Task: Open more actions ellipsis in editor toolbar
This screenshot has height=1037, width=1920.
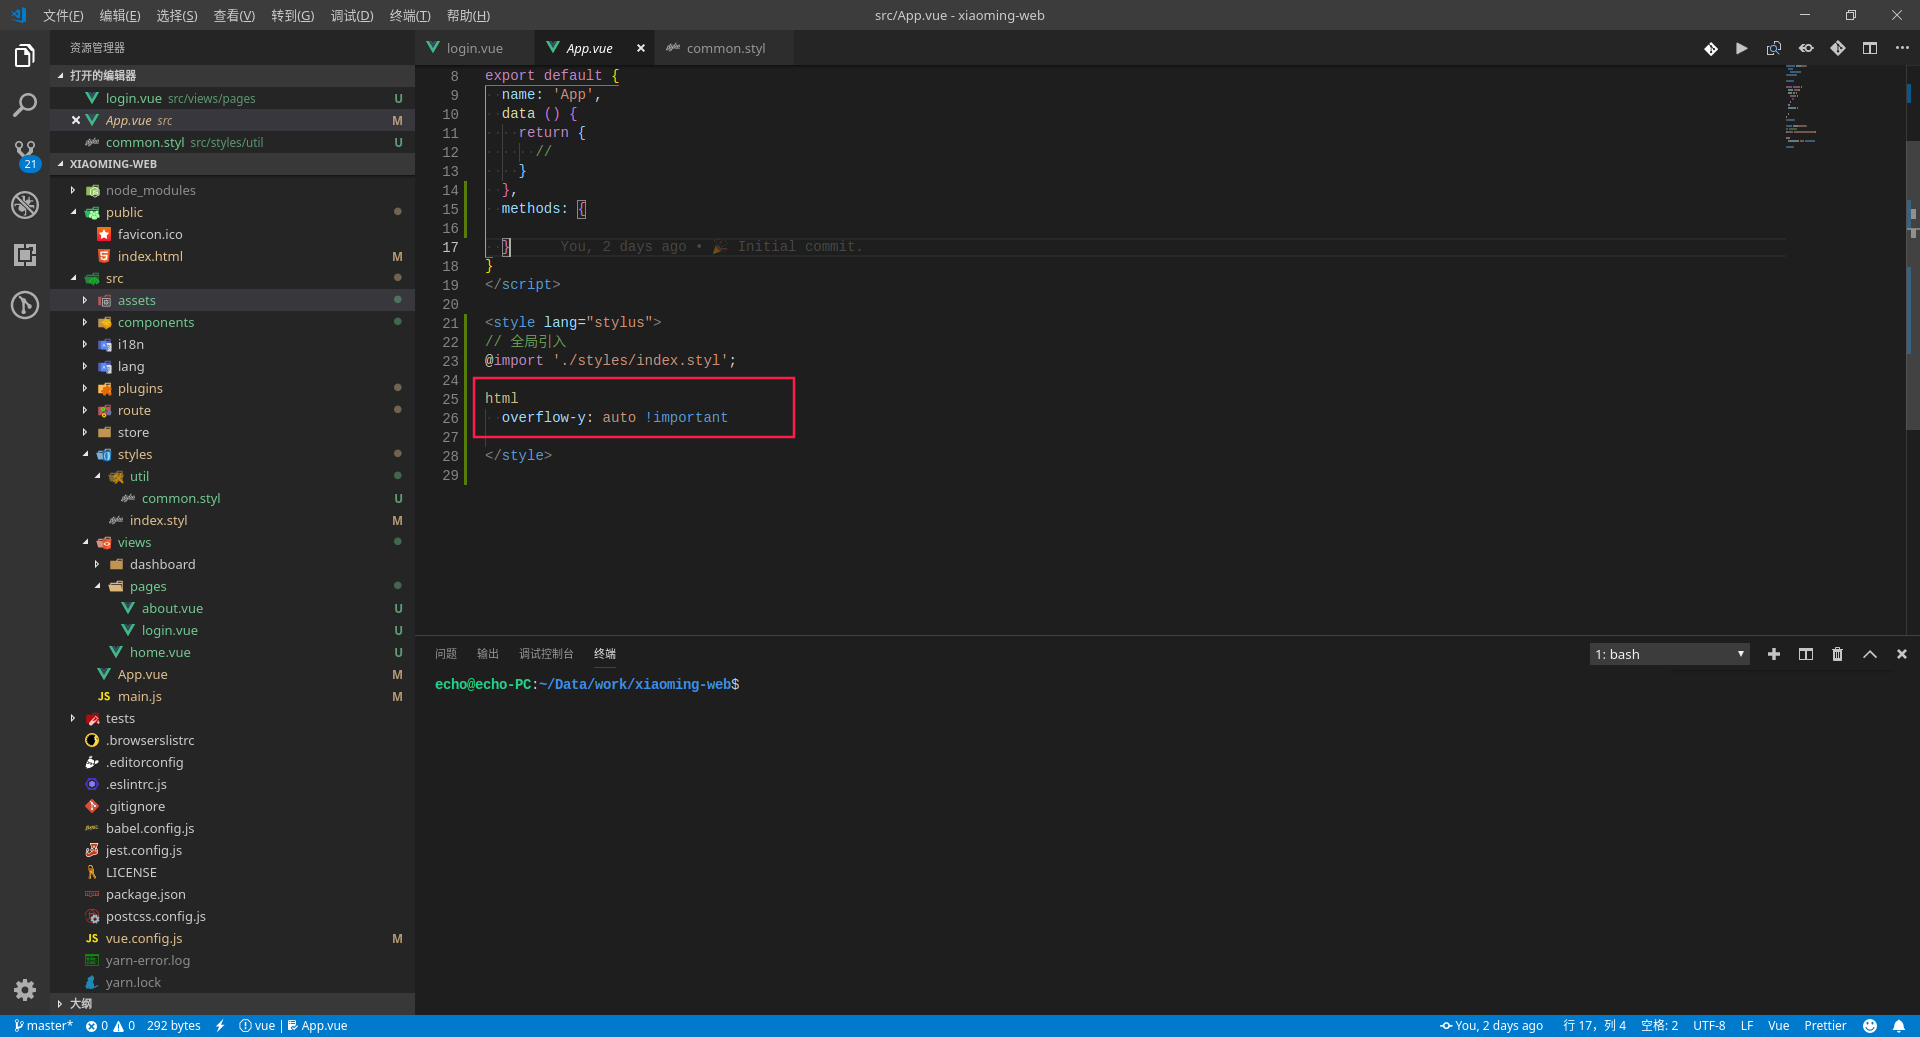Action: 1902,48
